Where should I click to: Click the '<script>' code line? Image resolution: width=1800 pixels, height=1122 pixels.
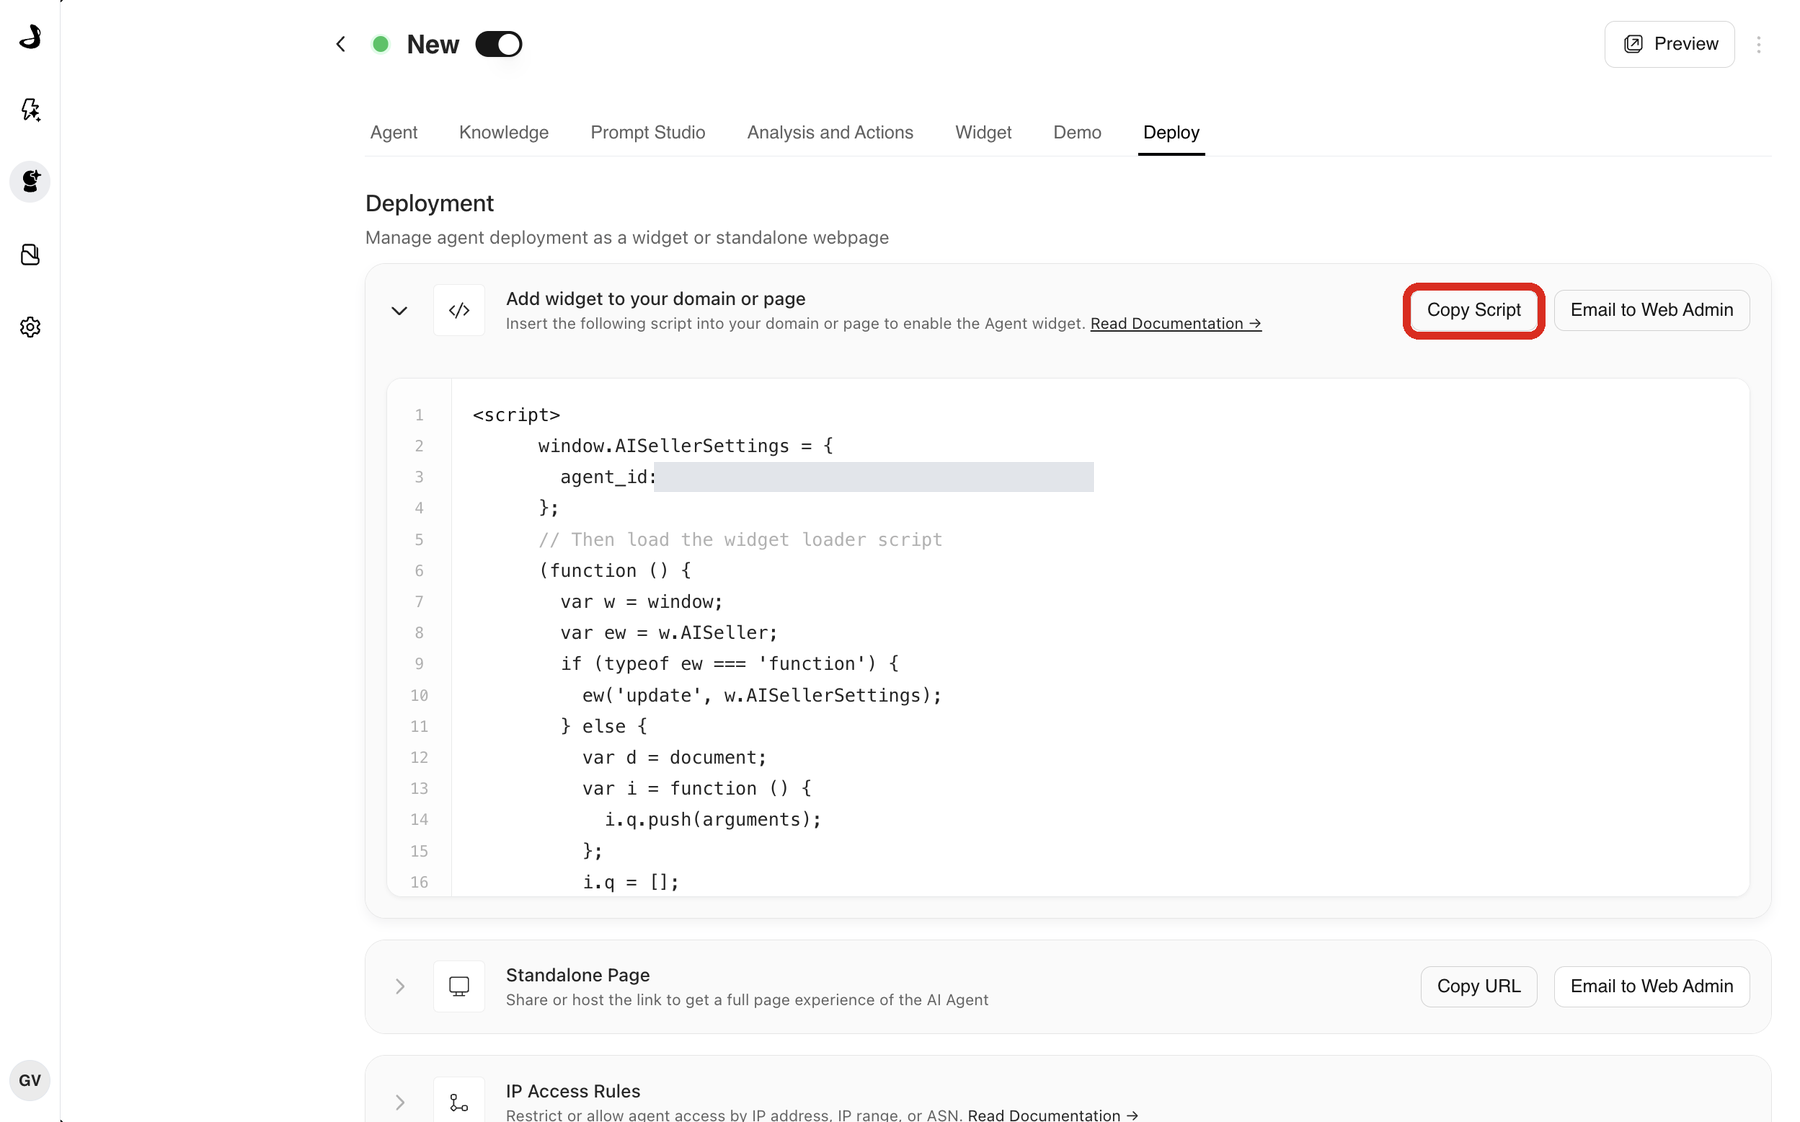[x=516, y=415]
